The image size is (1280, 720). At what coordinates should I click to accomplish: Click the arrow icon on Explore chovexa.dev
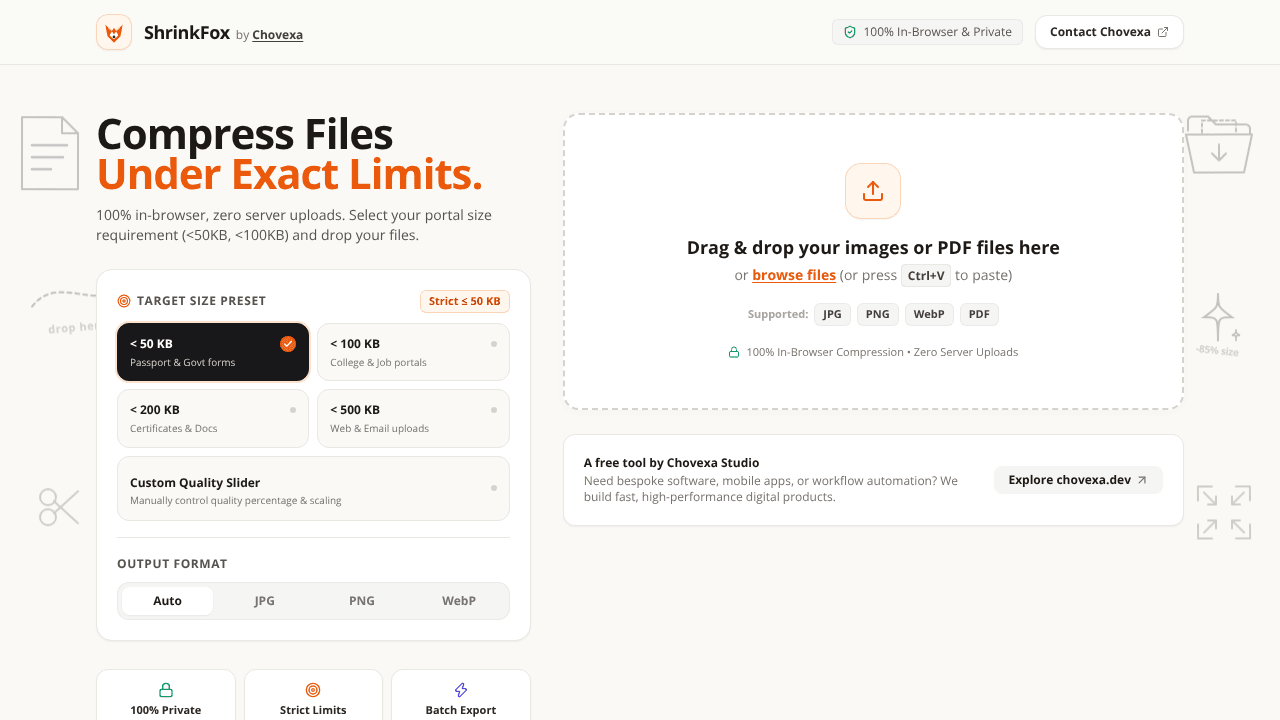[x=1142, y=480]
